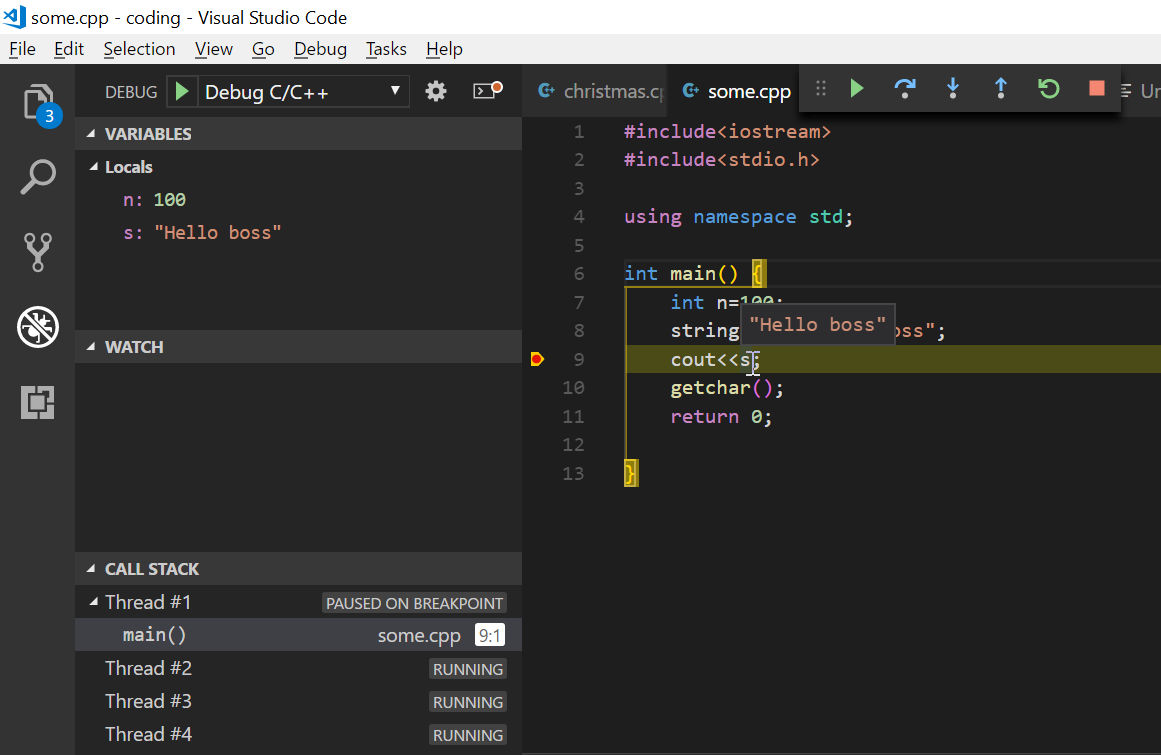Collapse the CALL STACK section

91,569
